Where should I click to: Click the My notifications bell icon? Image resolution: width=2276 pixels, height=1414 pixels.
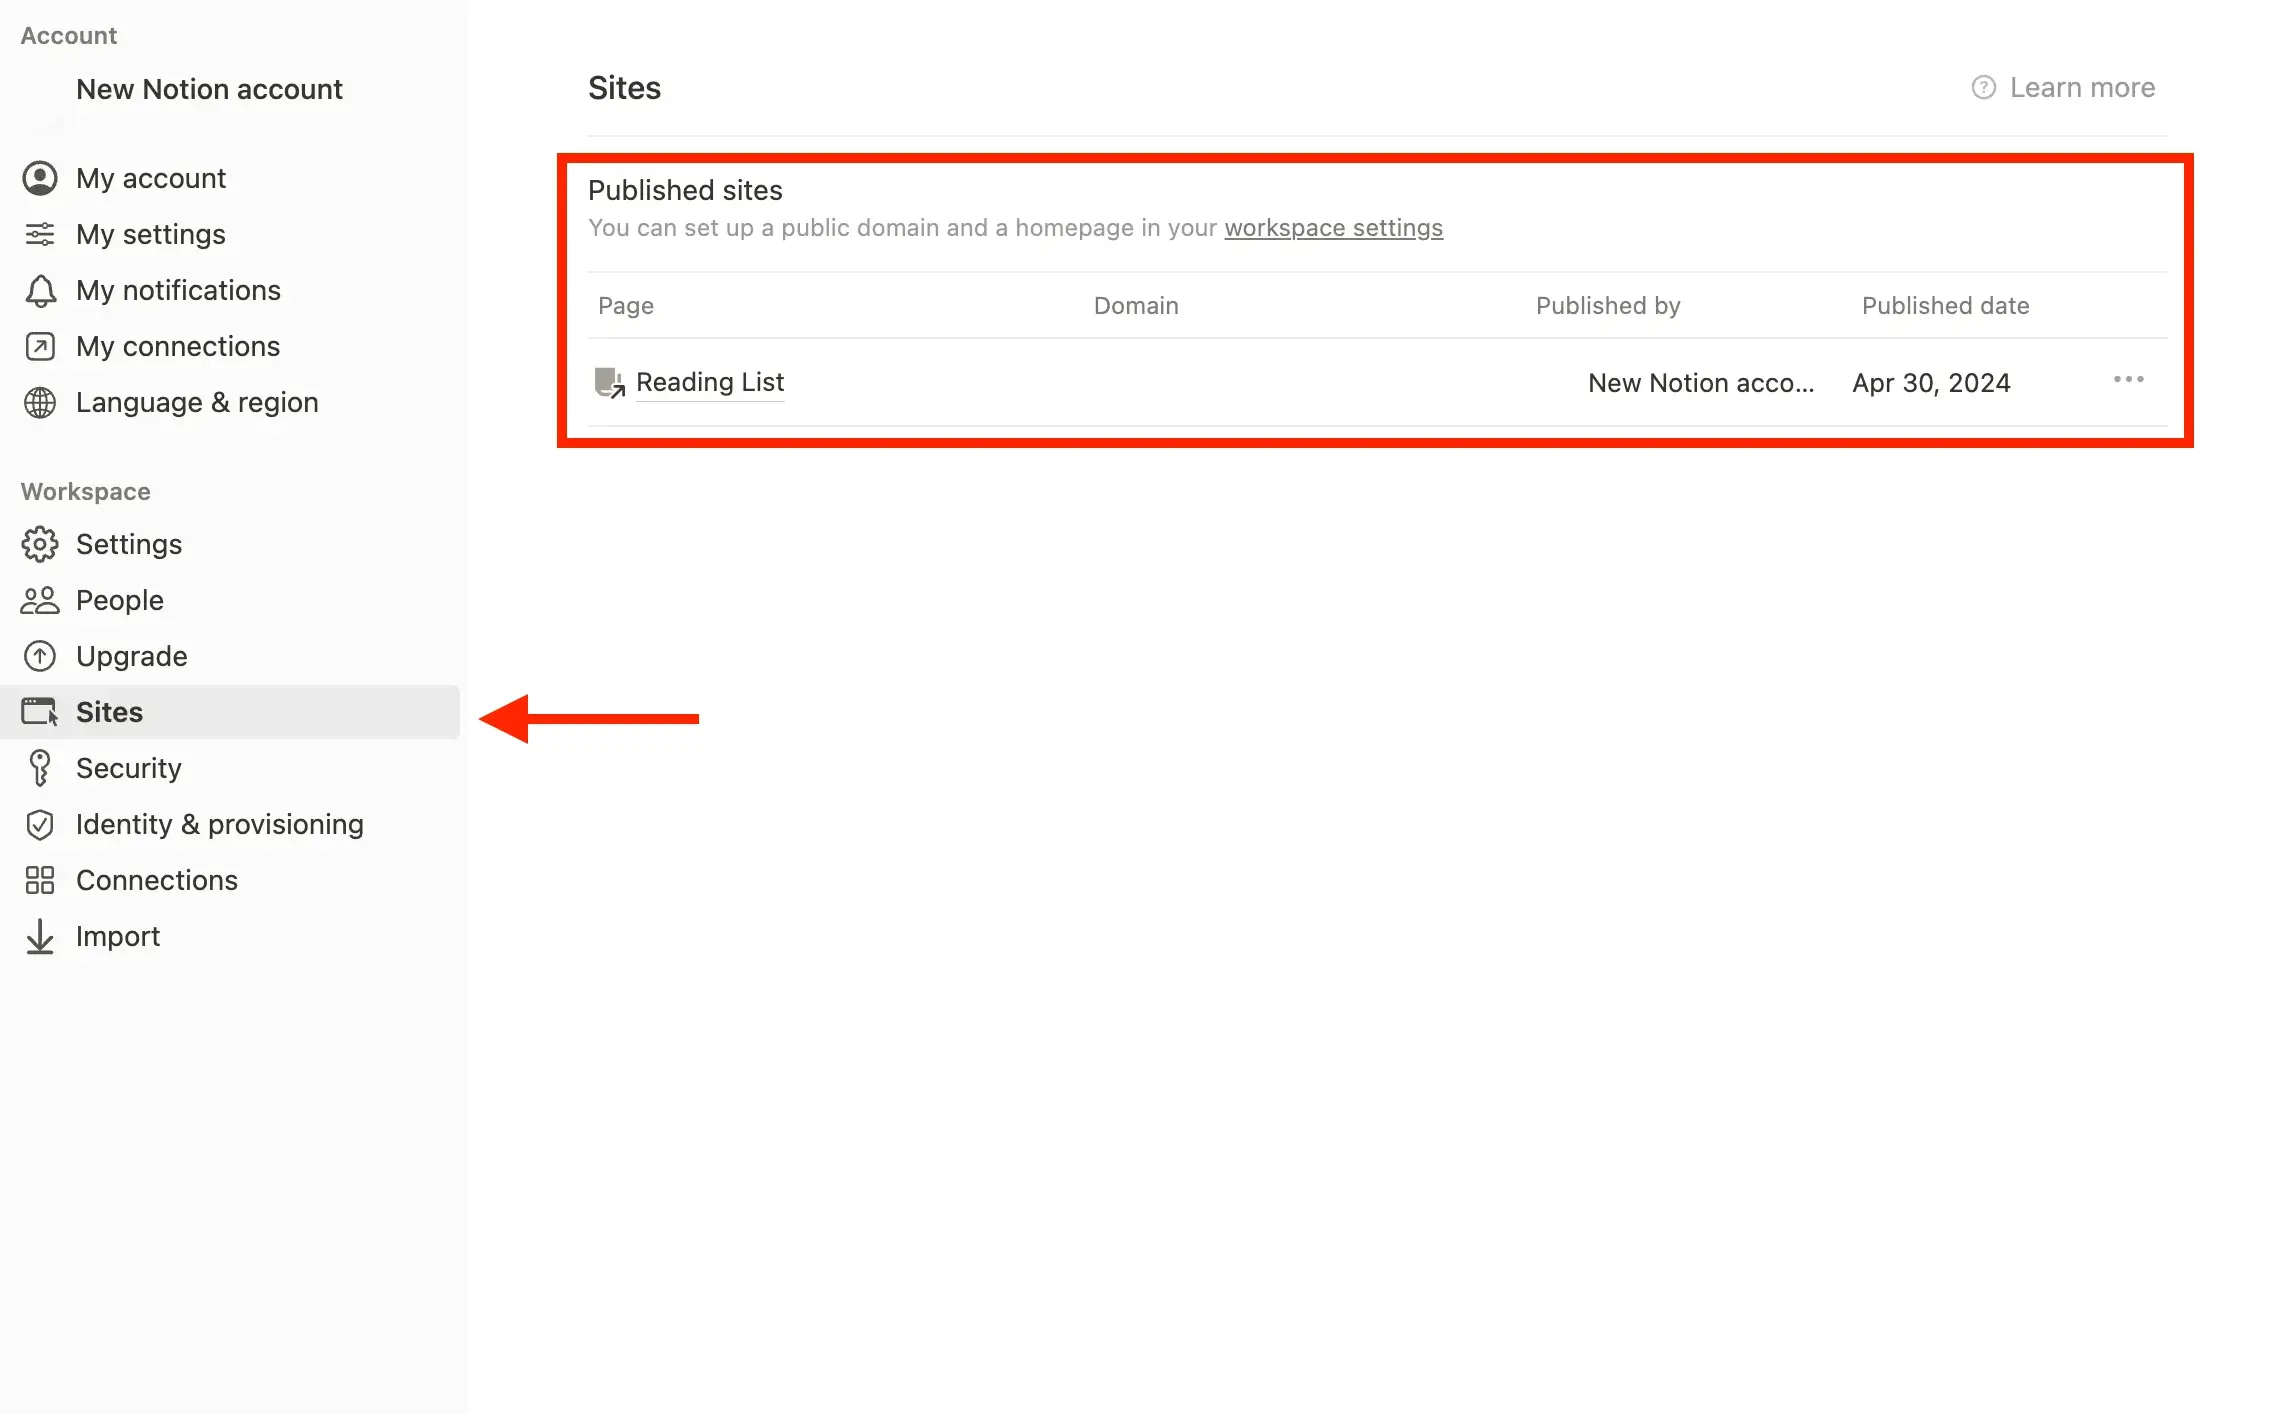(41, 290)
